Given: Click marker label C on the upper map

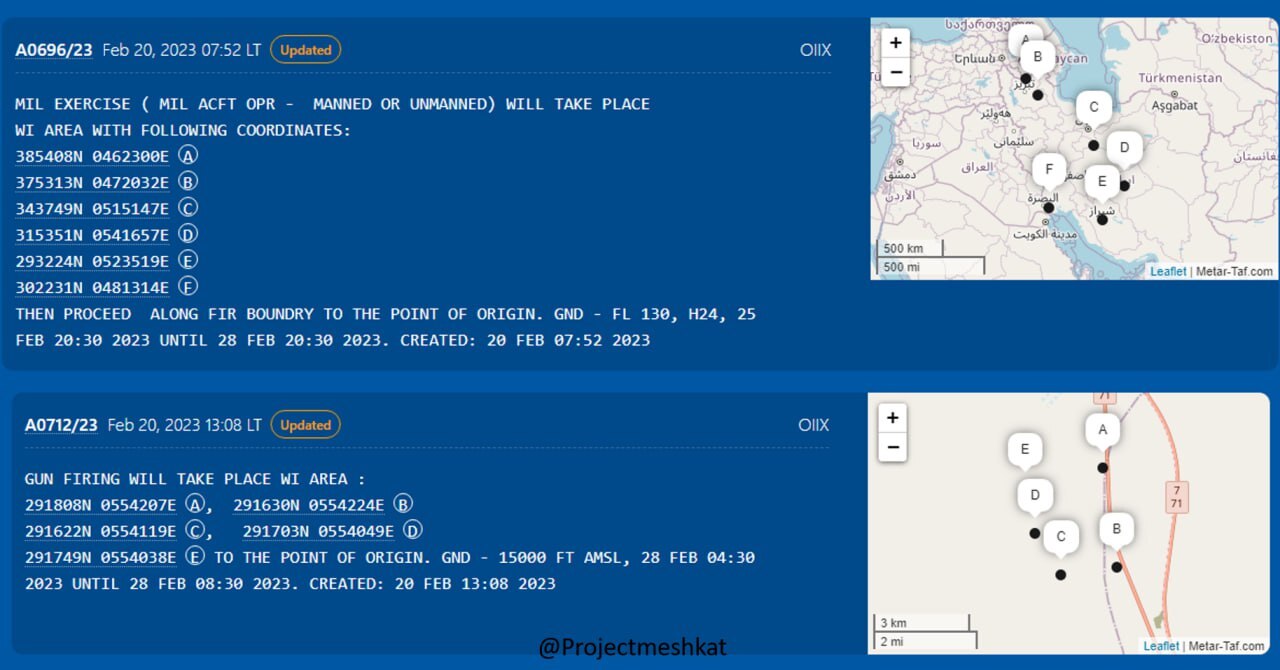Looking at the screenshot, I should (1094, 107).
